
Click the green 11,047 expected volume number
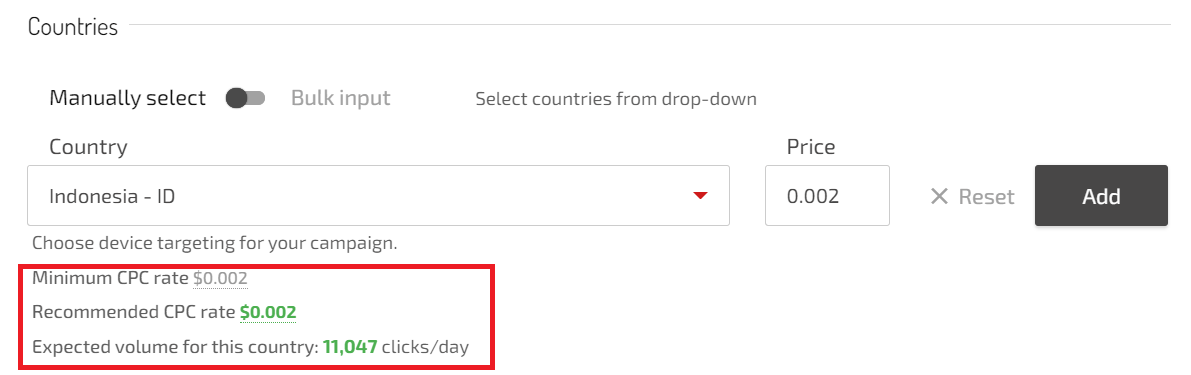click(350, 348)
